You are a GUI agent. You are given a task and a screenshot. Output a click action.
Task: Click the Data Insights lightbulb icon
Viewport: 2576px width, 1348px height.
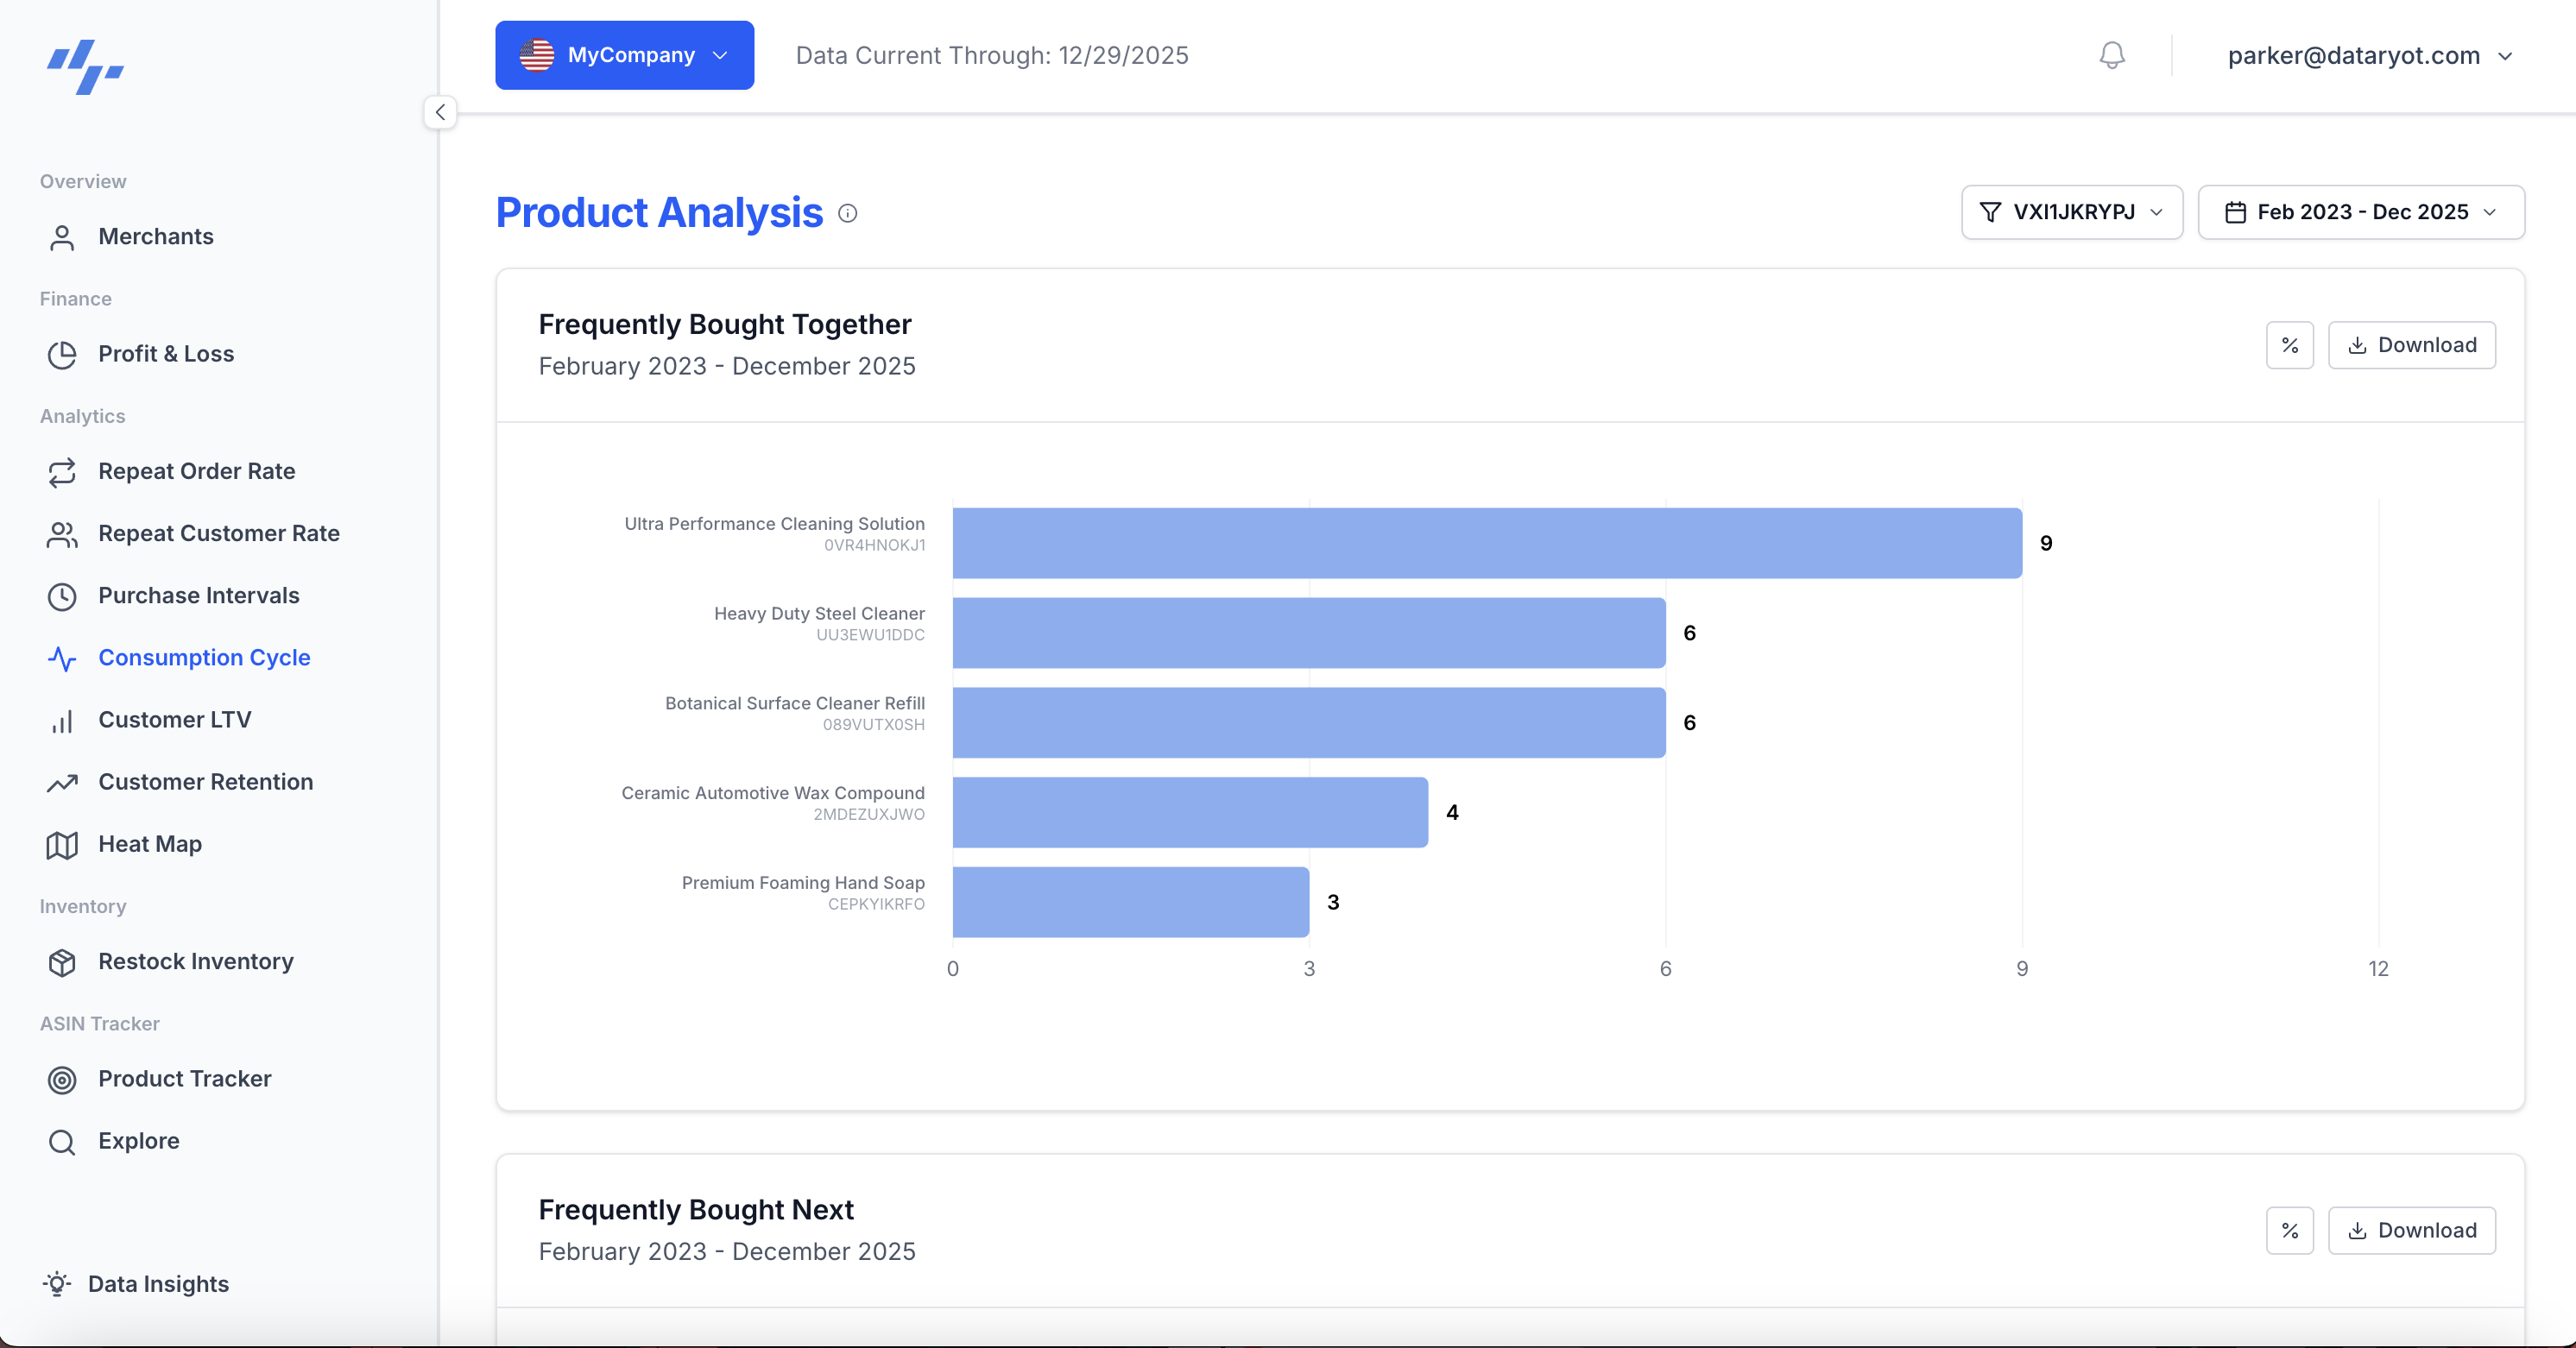click(x=57, y=1284)
